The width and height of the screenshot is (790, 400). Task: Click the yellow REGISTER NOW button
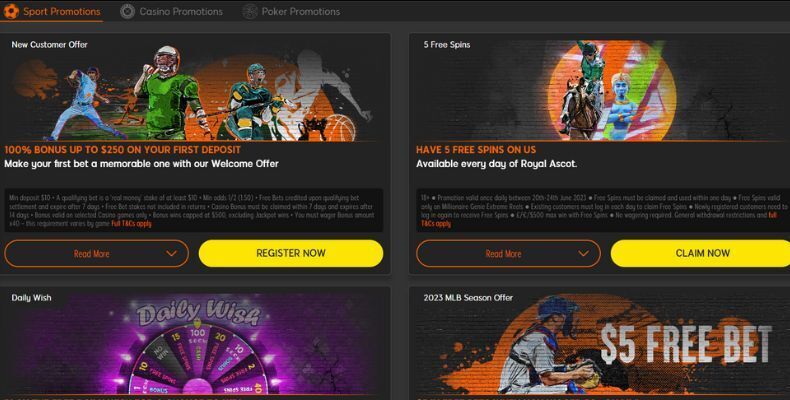291,253
